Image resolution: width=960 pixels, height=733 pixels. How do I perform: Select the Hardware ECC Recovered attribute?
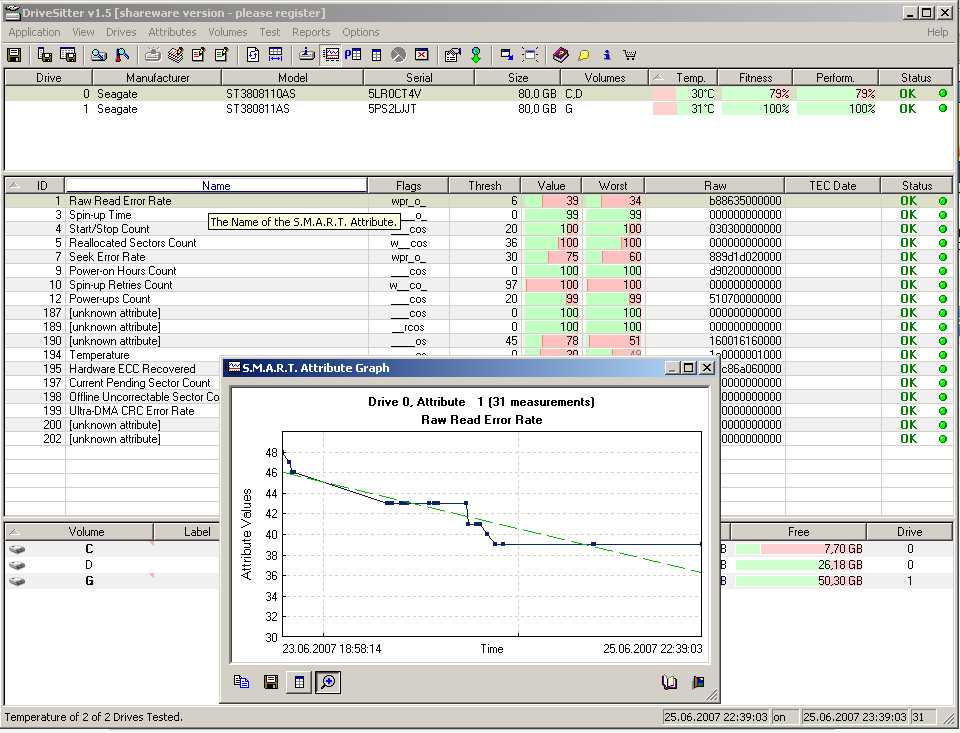(113, 369)
